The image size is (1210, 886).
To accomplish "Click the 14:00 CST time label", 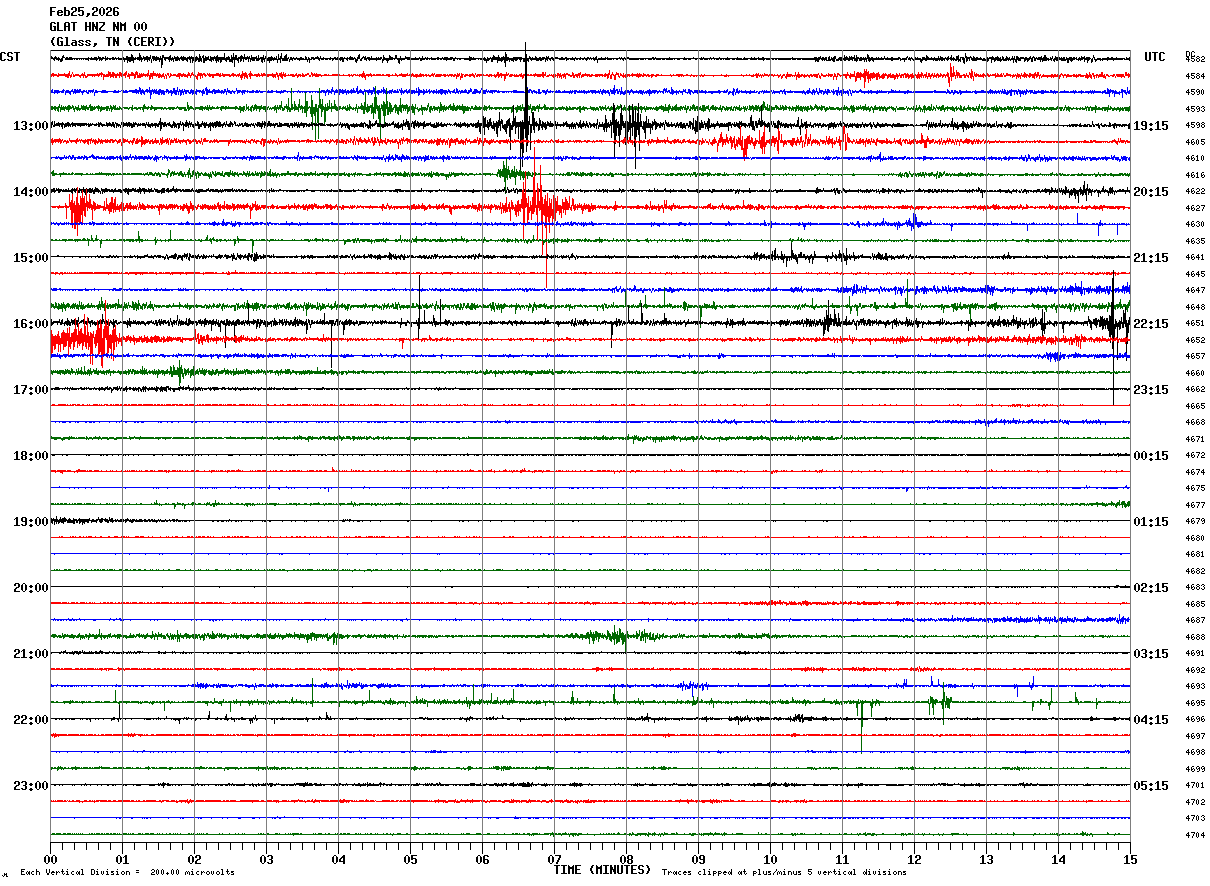I will click(31, 192).
